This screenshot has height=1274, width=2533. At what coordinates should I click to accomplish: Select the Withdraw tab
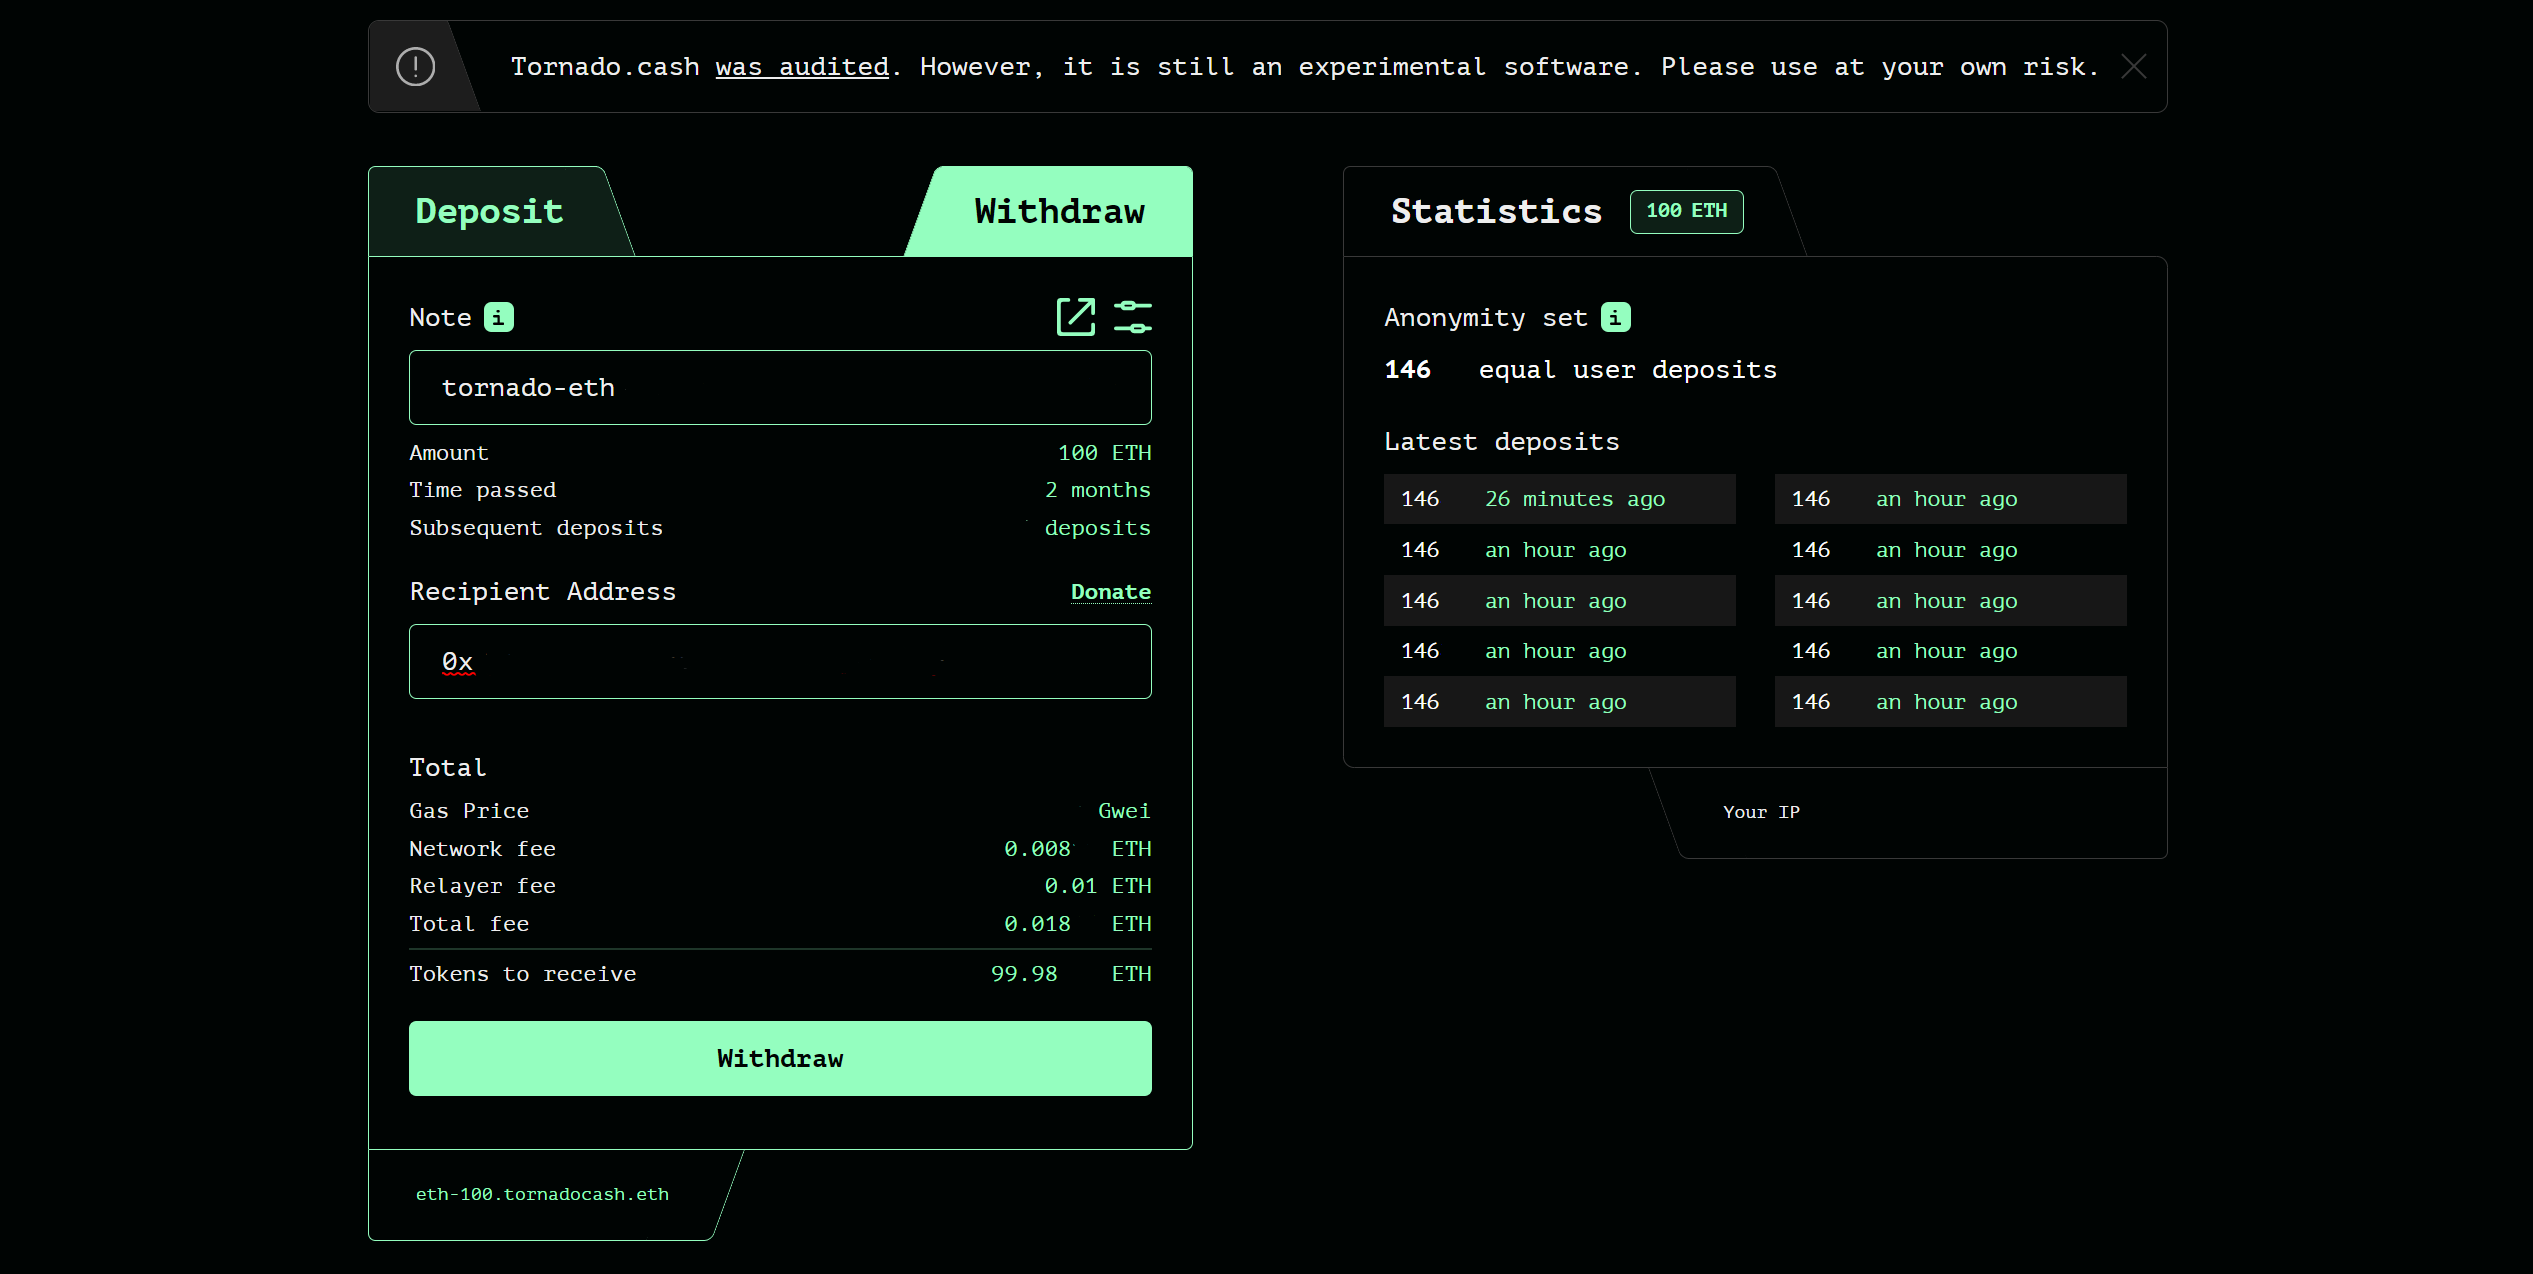click(1059, 212)
